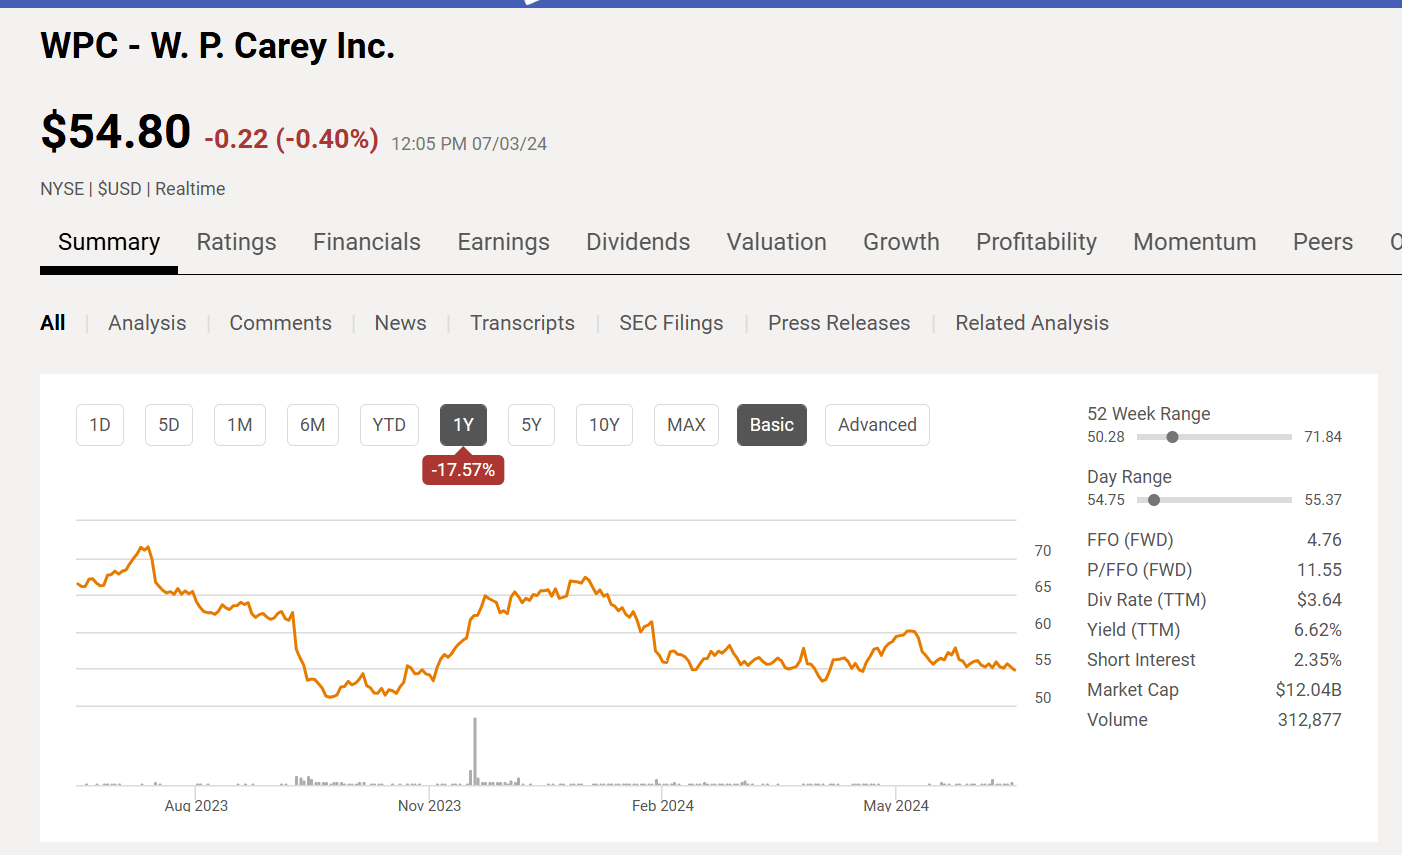The height and width of the screenshot is (855, 1402).
Task: Open the Transcripts filter
Action: [522, 323]
